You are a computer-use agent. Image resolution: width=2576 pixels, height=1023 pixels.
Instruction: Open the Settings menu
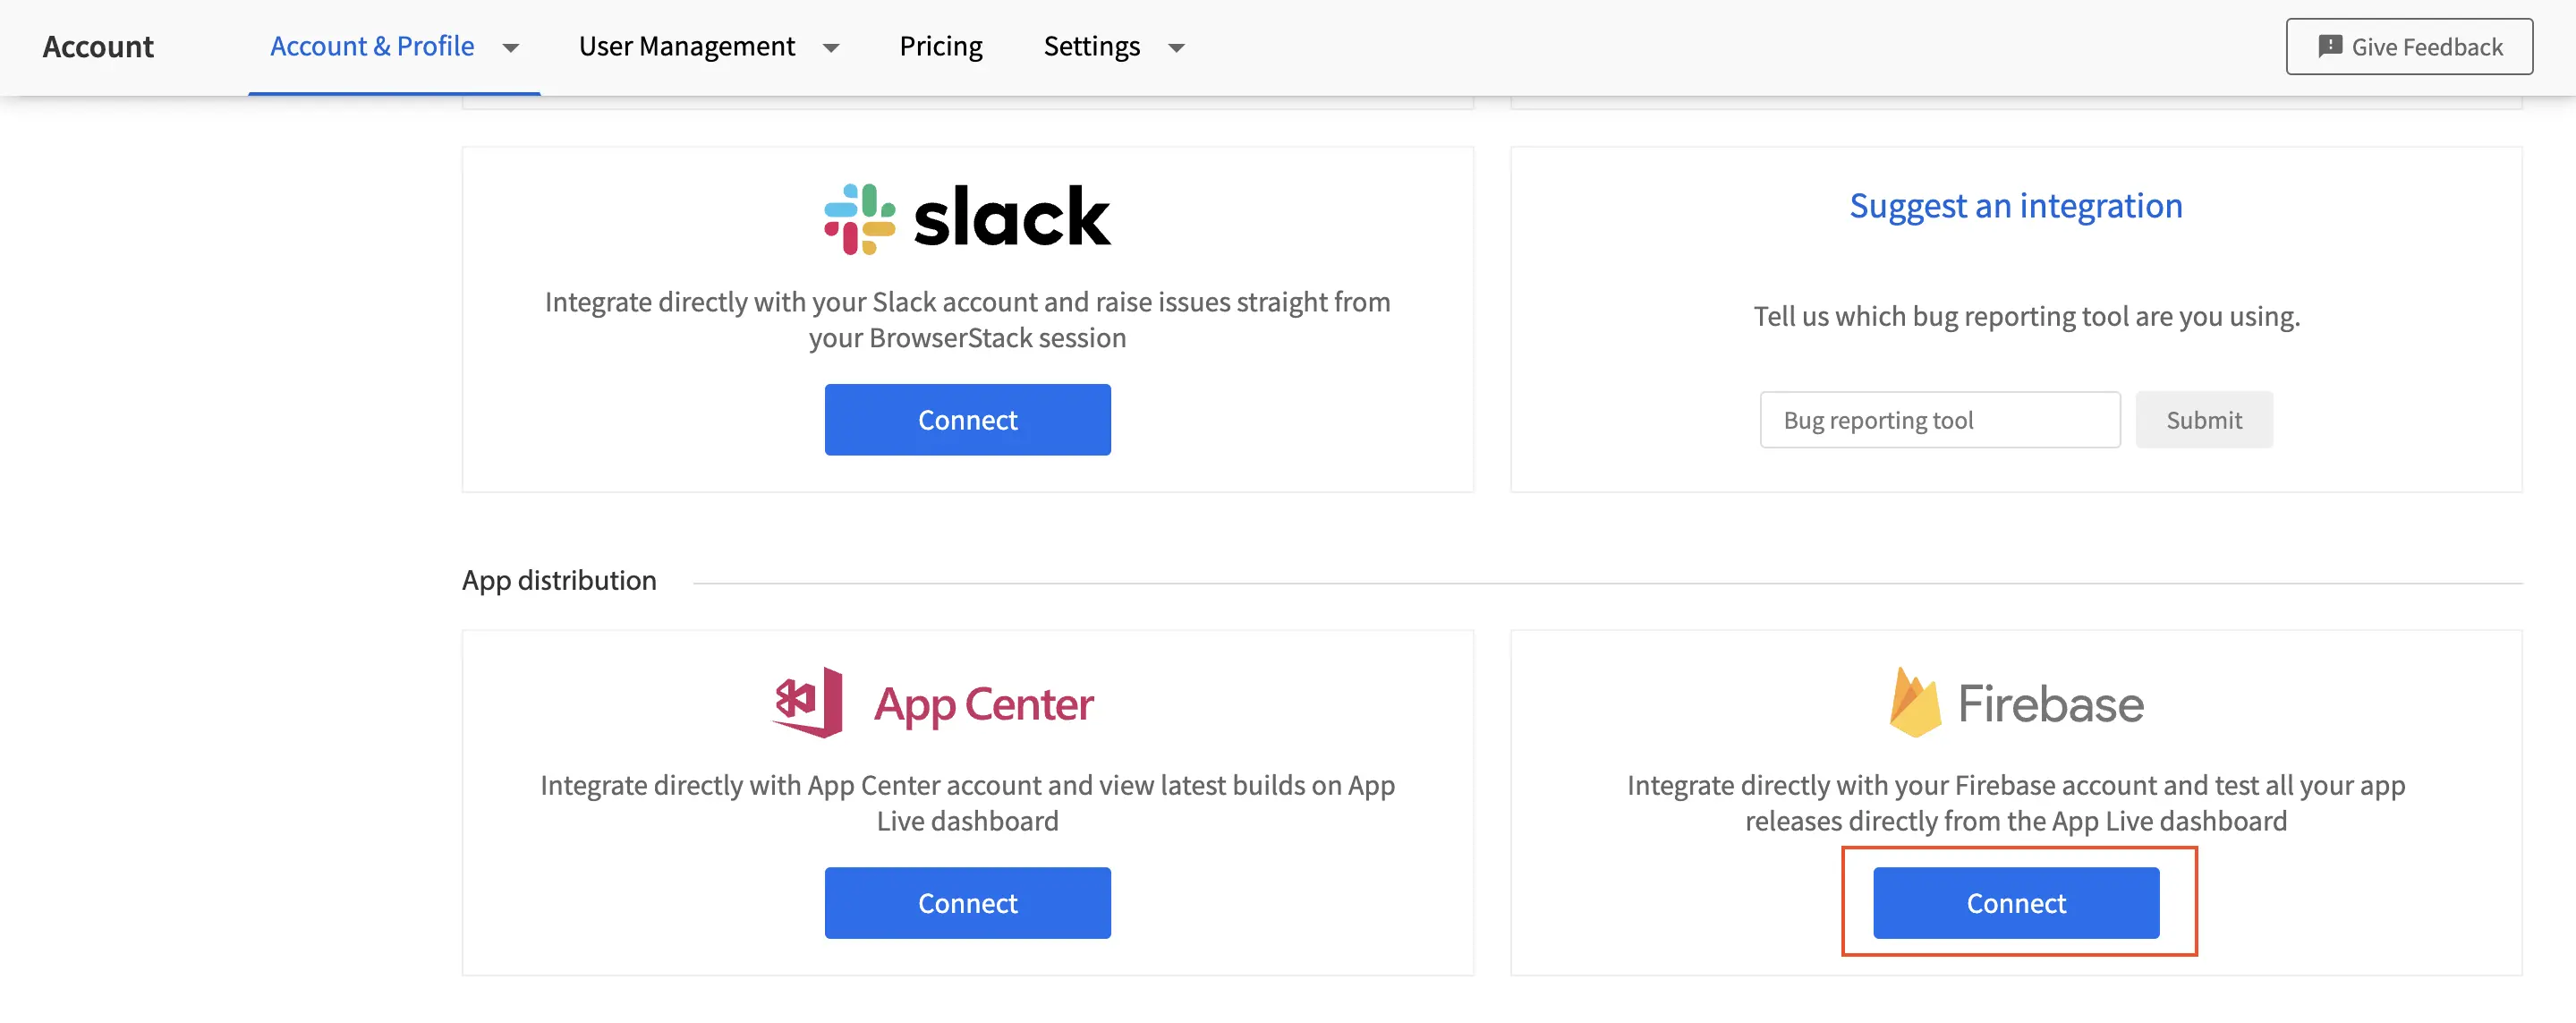(x=1091, y=46)
